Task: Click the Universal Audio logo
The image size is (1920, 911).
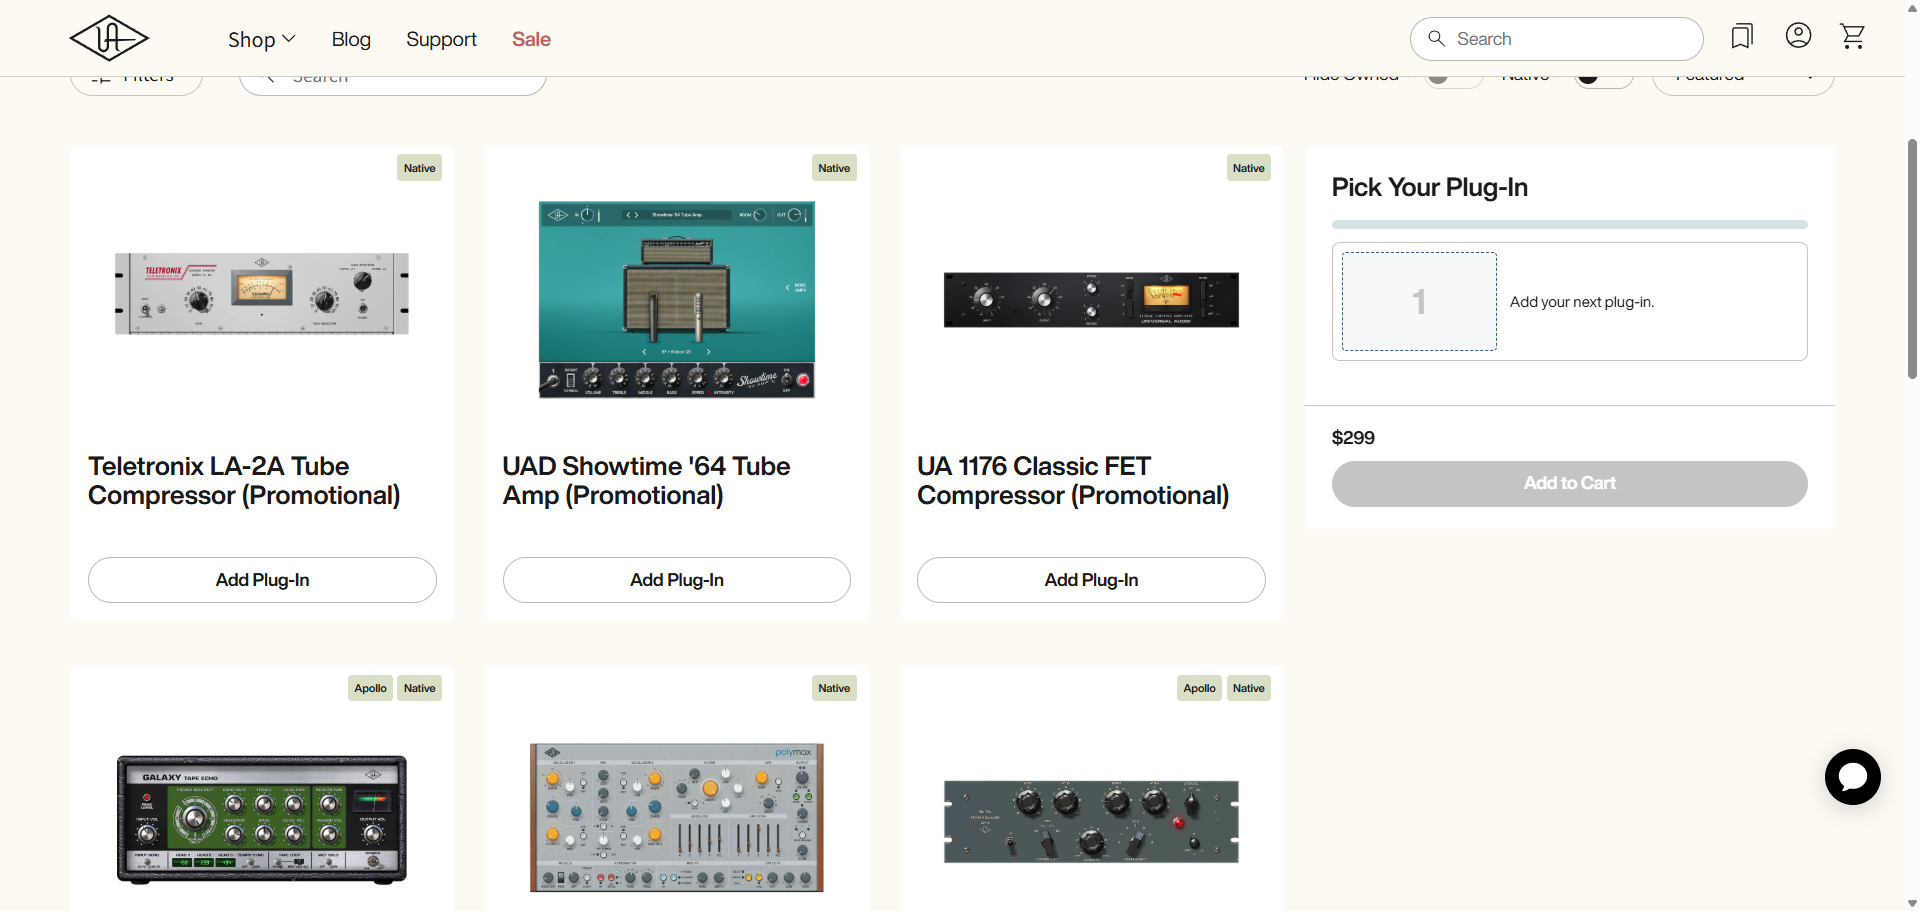Action: [109, 39]
